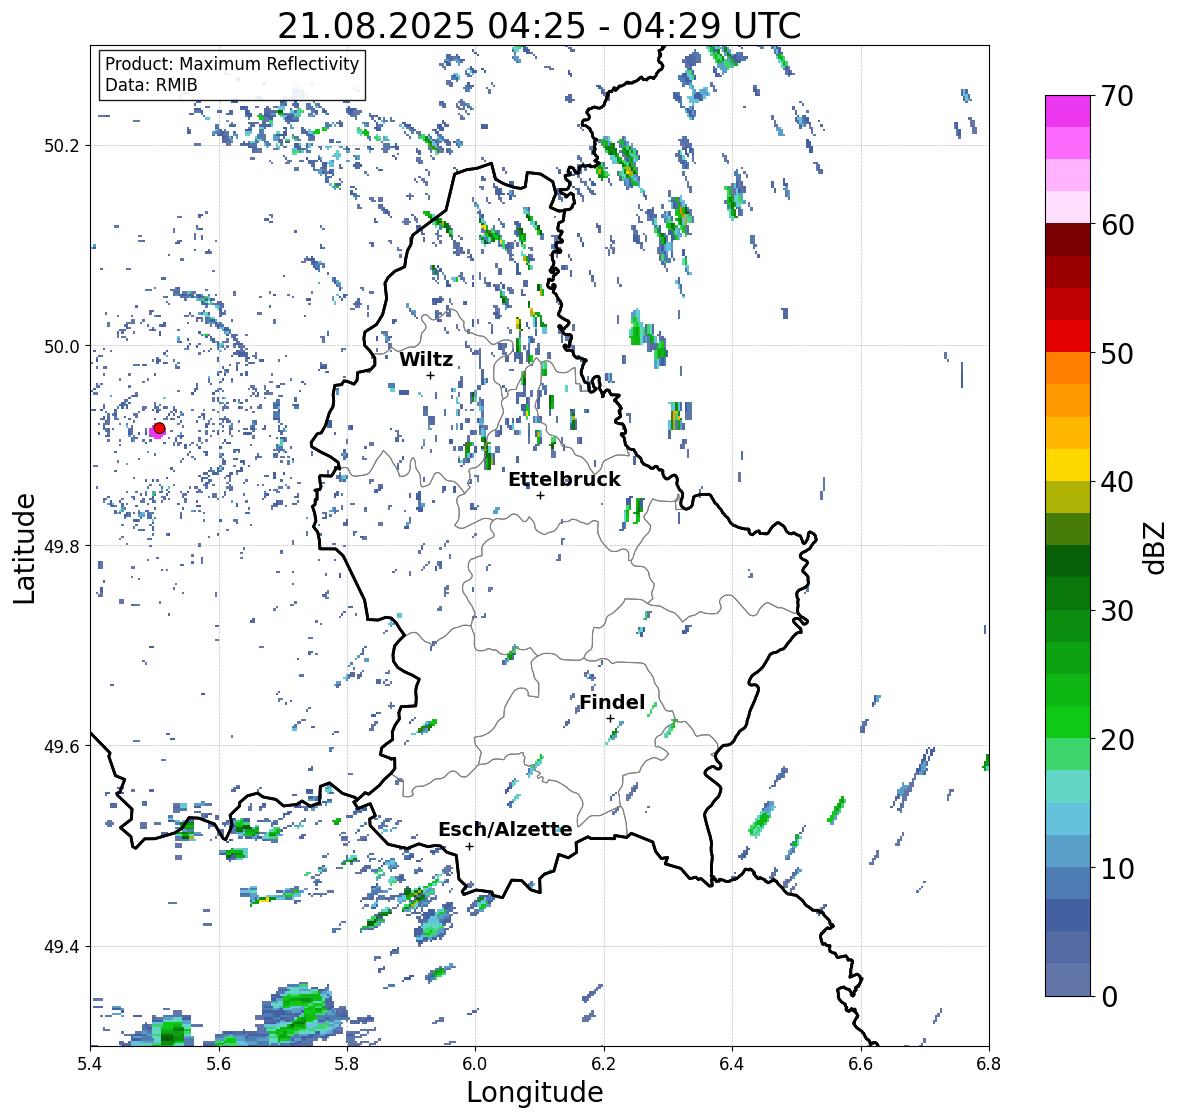Click the colorbar label 10

(1117, 868)
